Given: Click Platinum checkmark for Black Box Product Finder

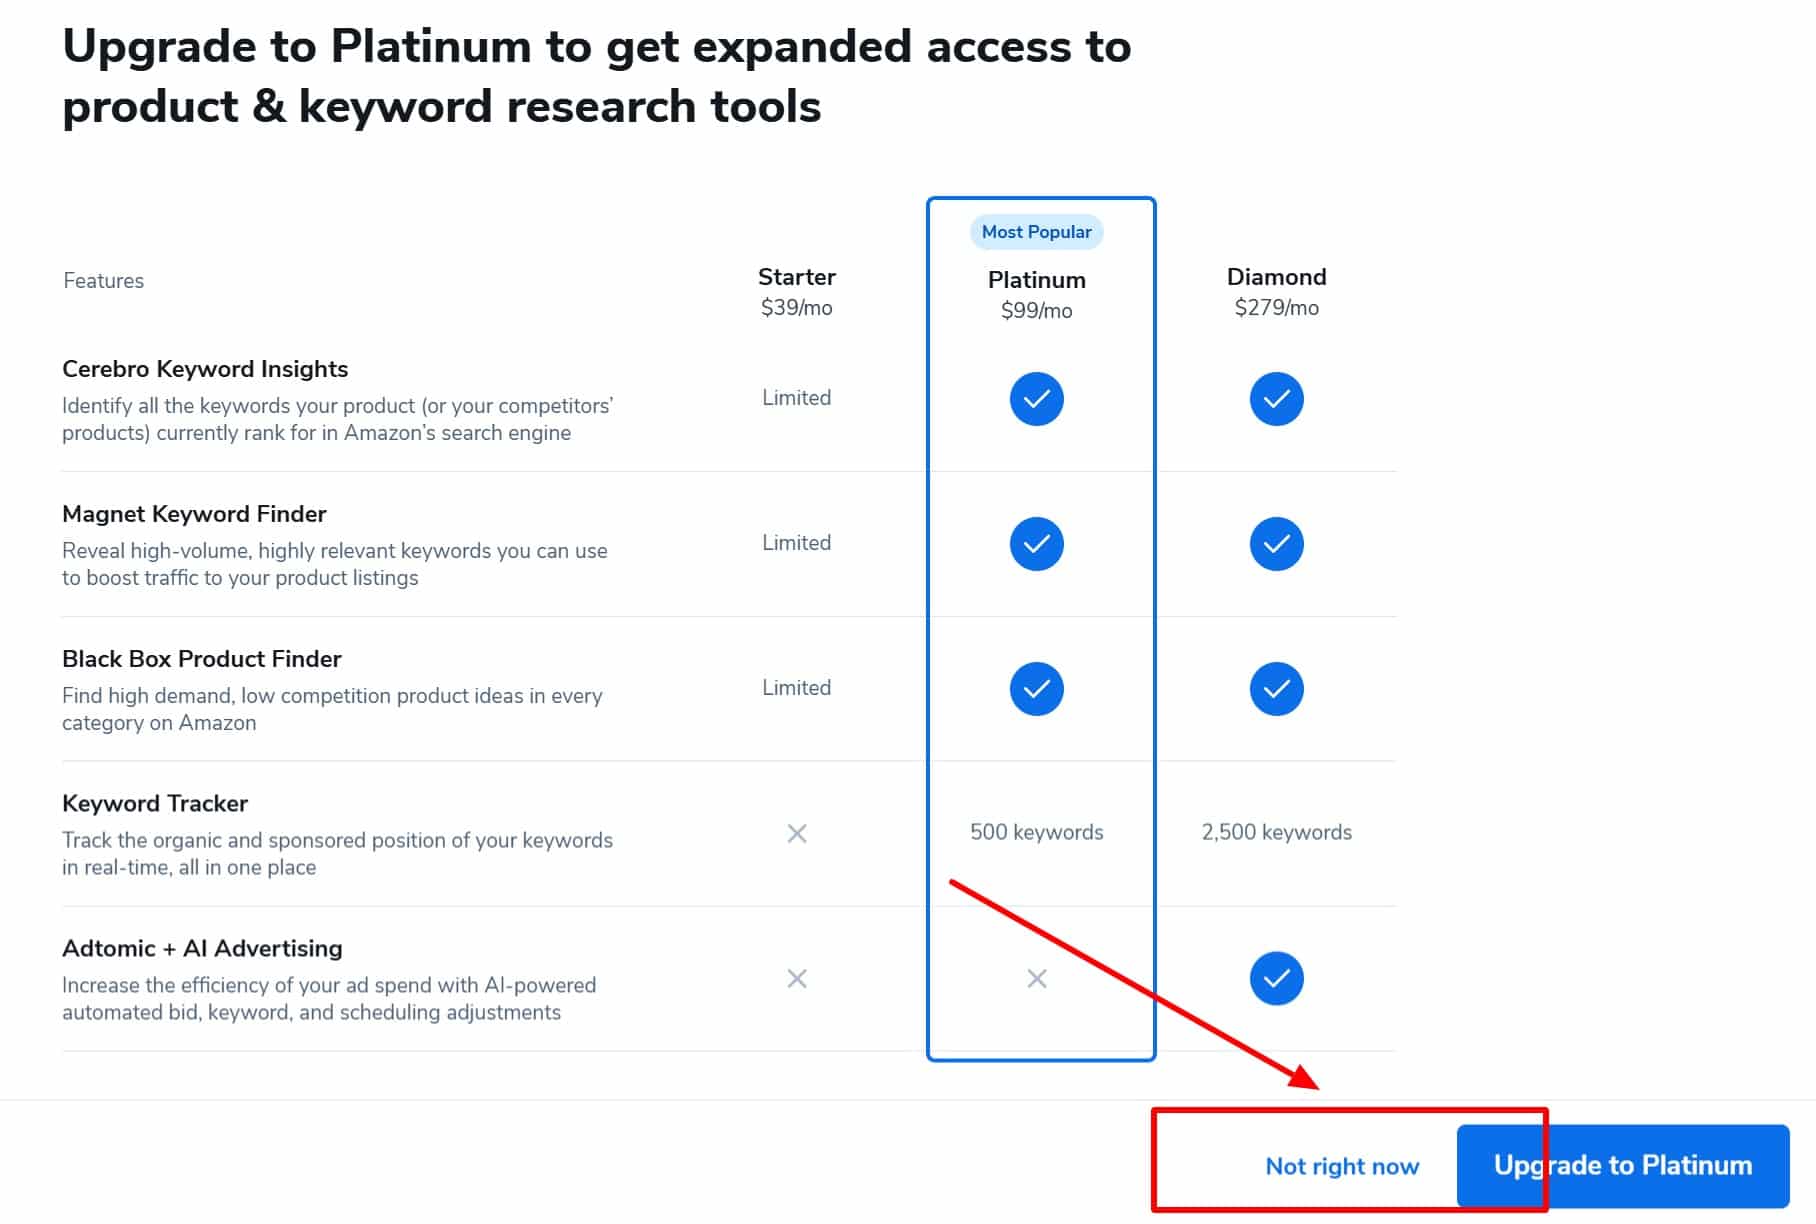Looking at the screenshot, I should point(1036,689).
